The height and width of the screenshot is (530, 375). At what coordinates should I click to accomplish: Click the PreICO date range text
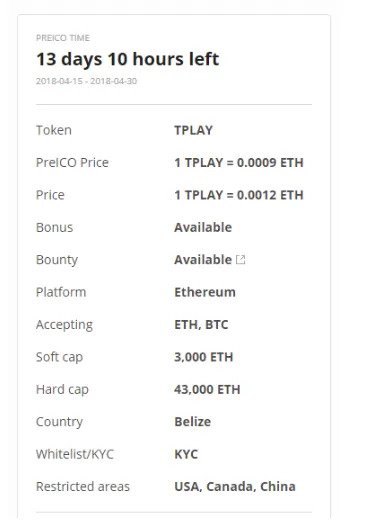tap(87, 81)
